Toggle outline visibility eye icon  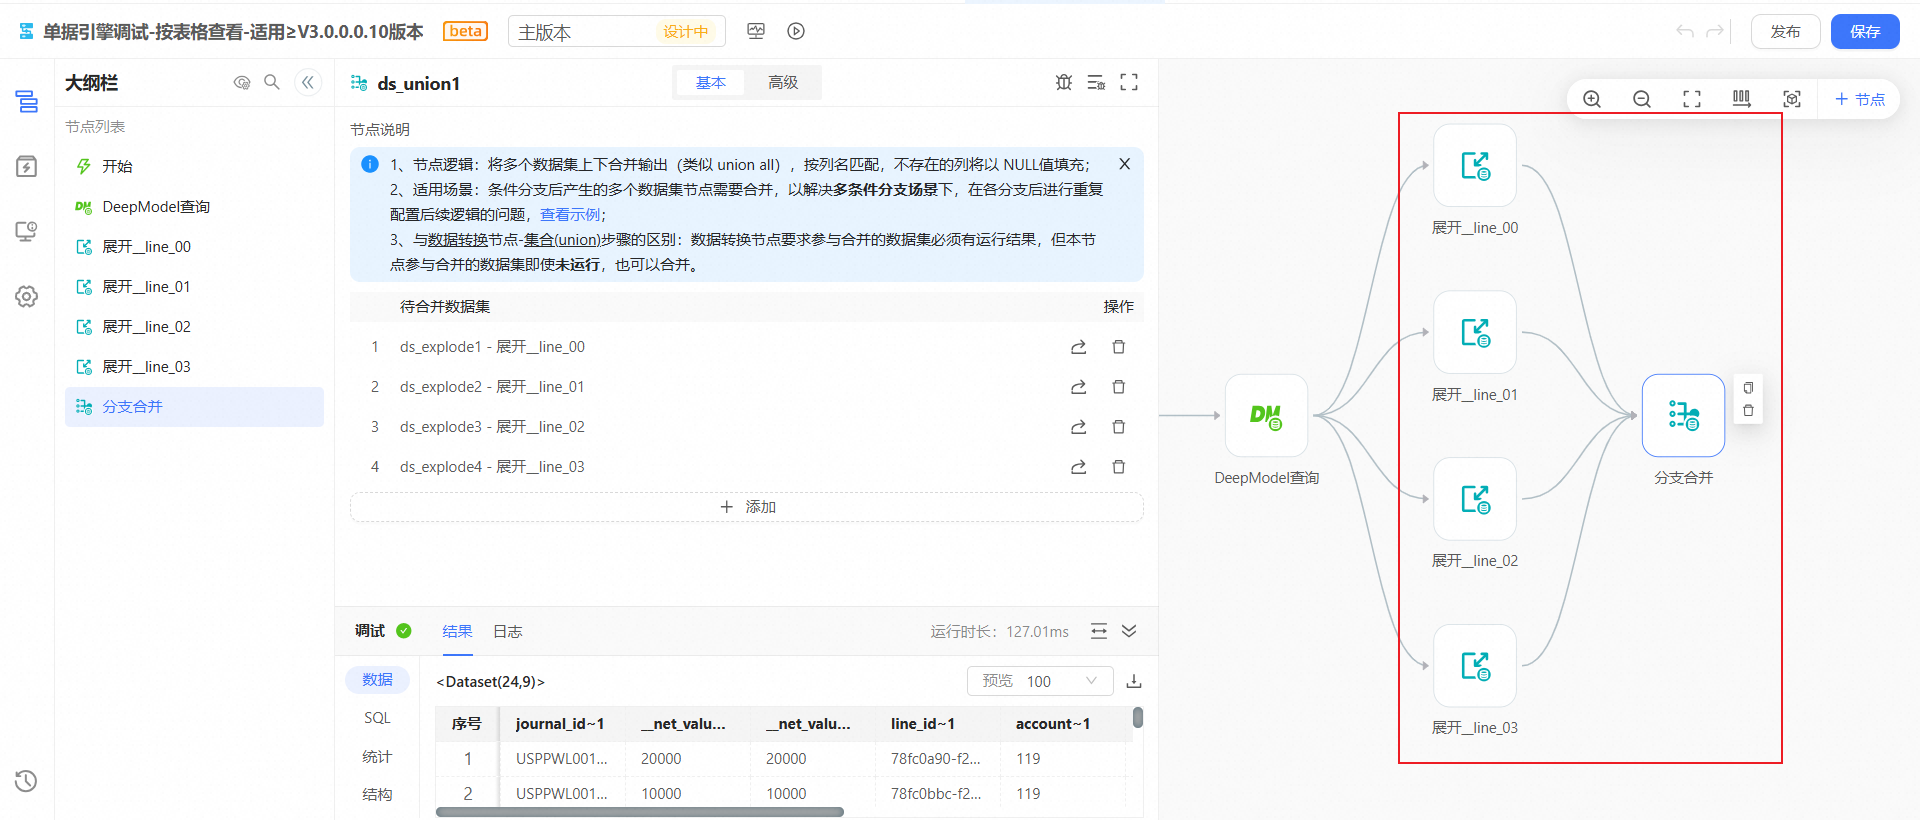click(242, 83)
